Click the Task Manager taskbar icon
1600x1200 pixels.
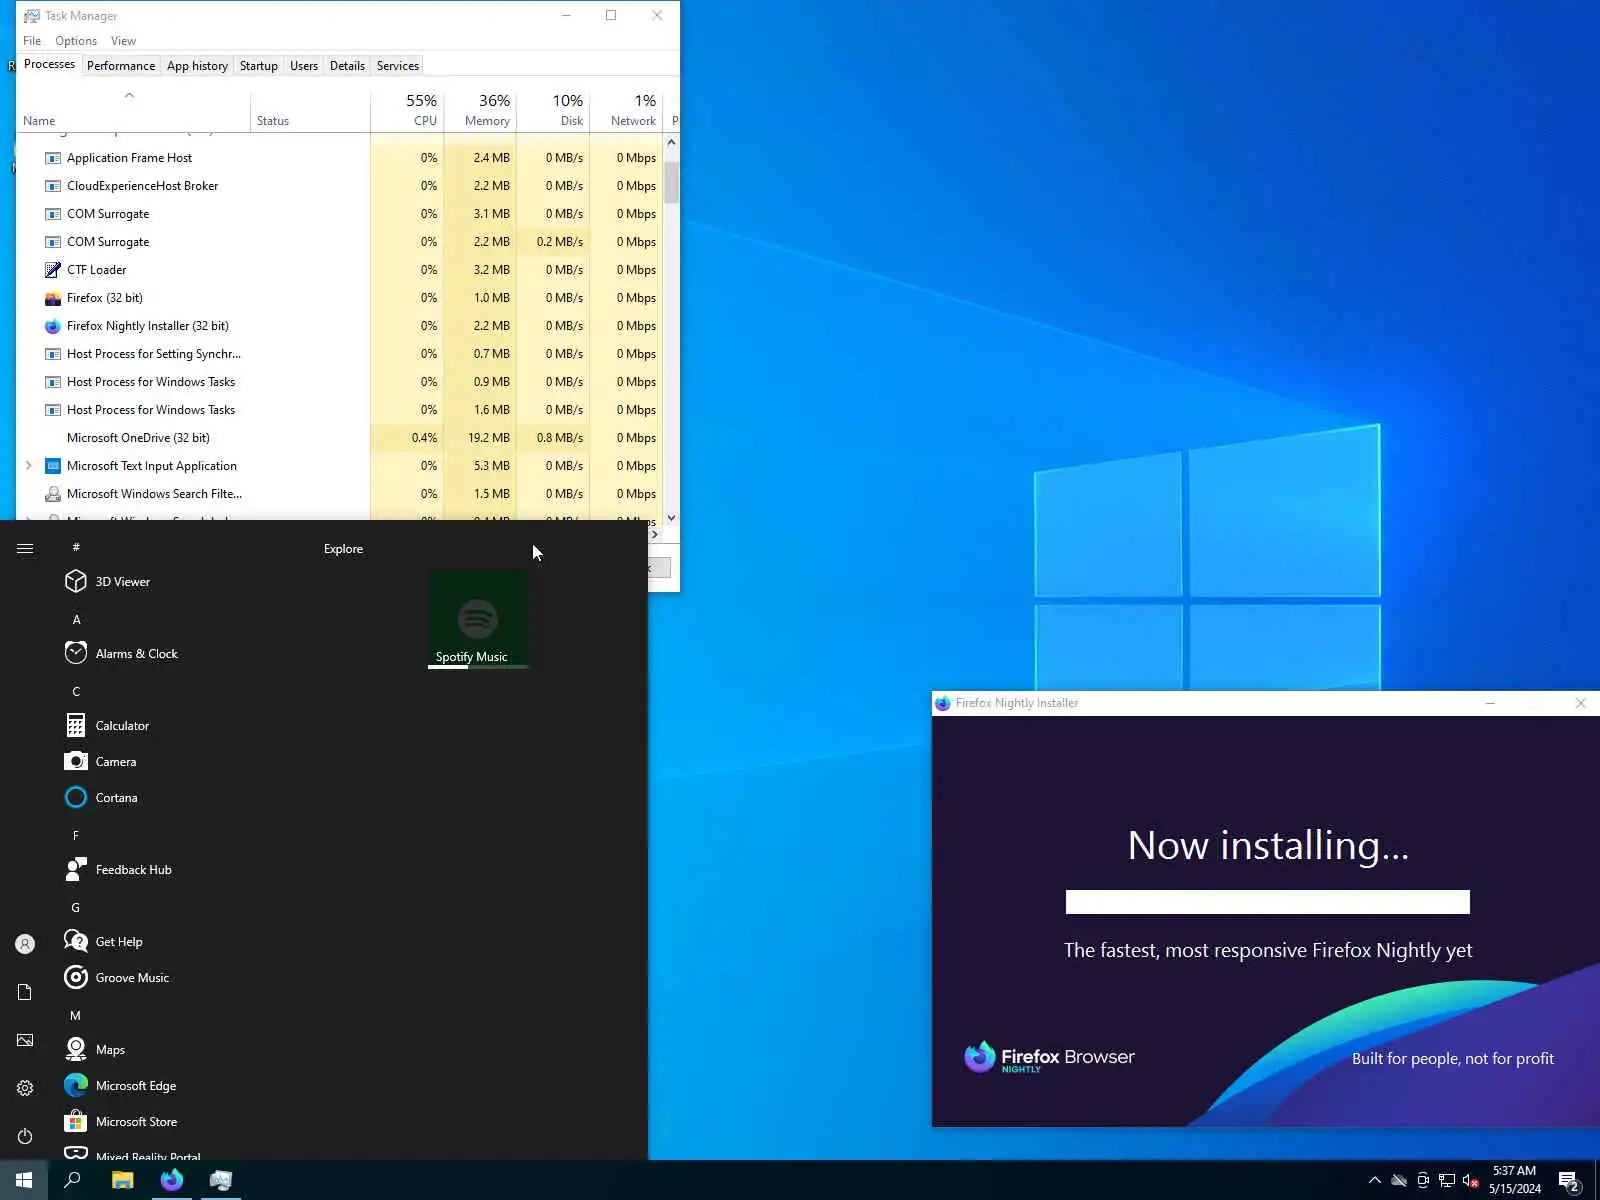pos(221,1180)
